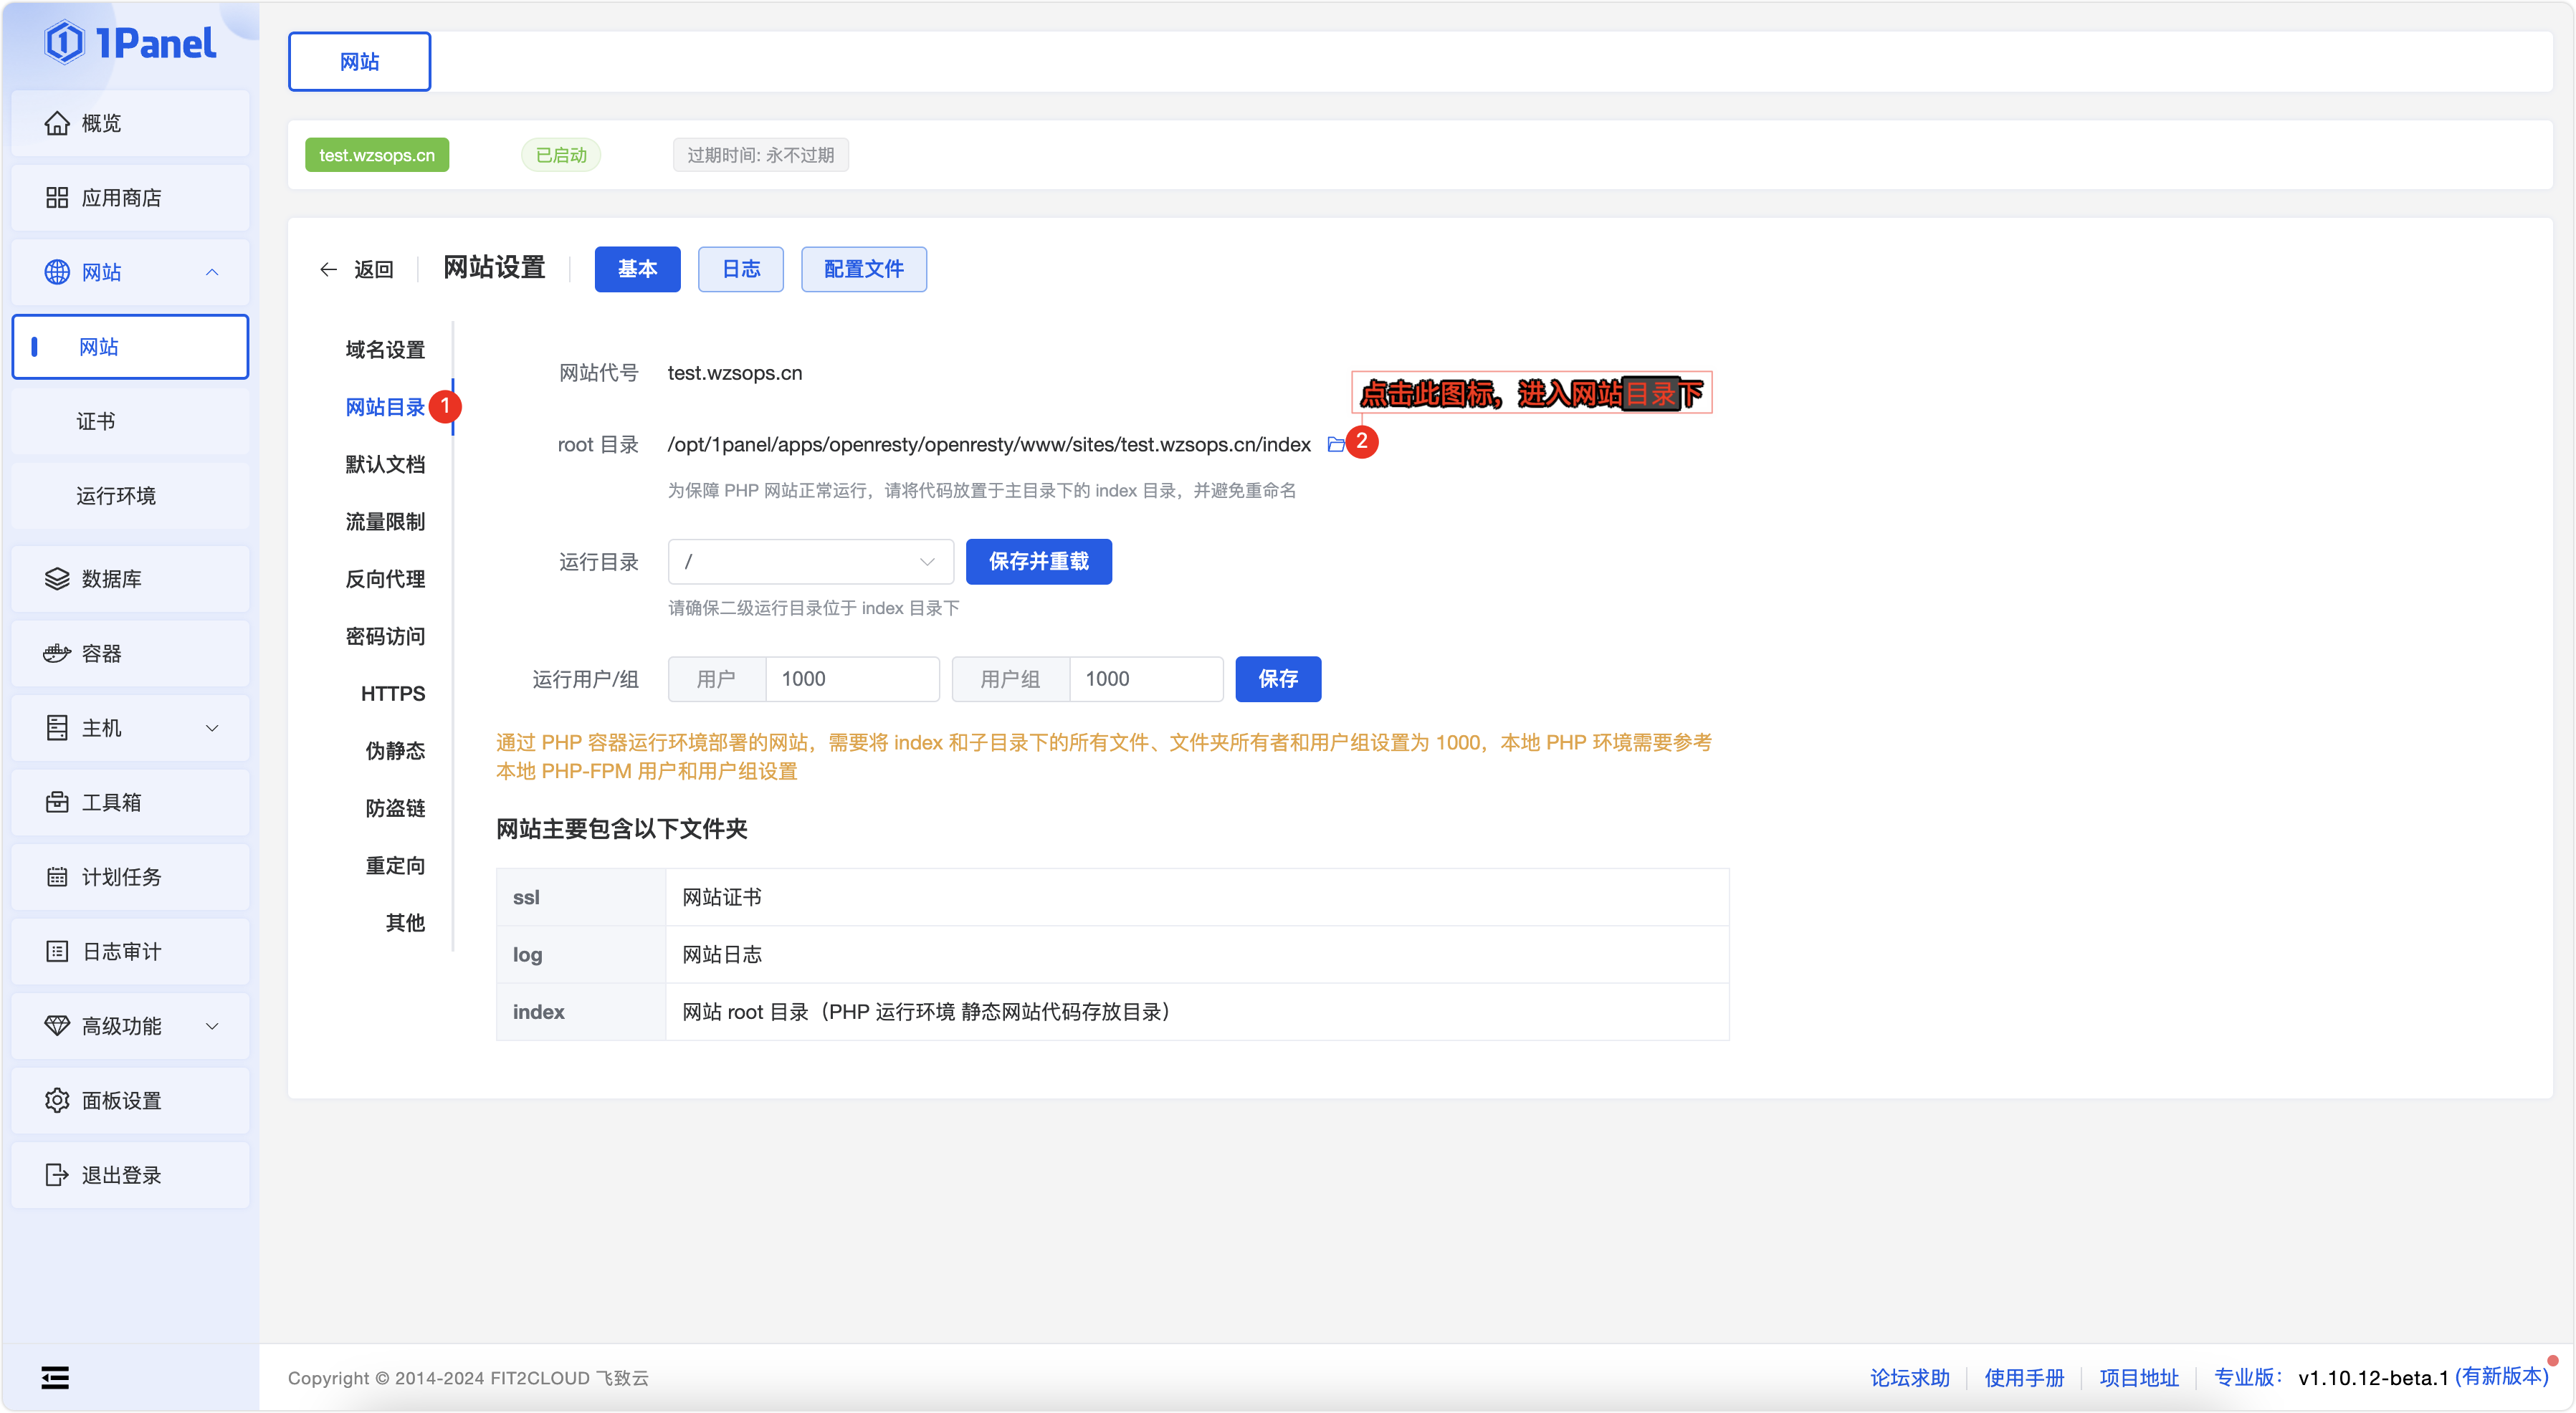Open 面板设置 gear icon in sidebar
The image size is (2576, 1413).
pos(57,1101)
